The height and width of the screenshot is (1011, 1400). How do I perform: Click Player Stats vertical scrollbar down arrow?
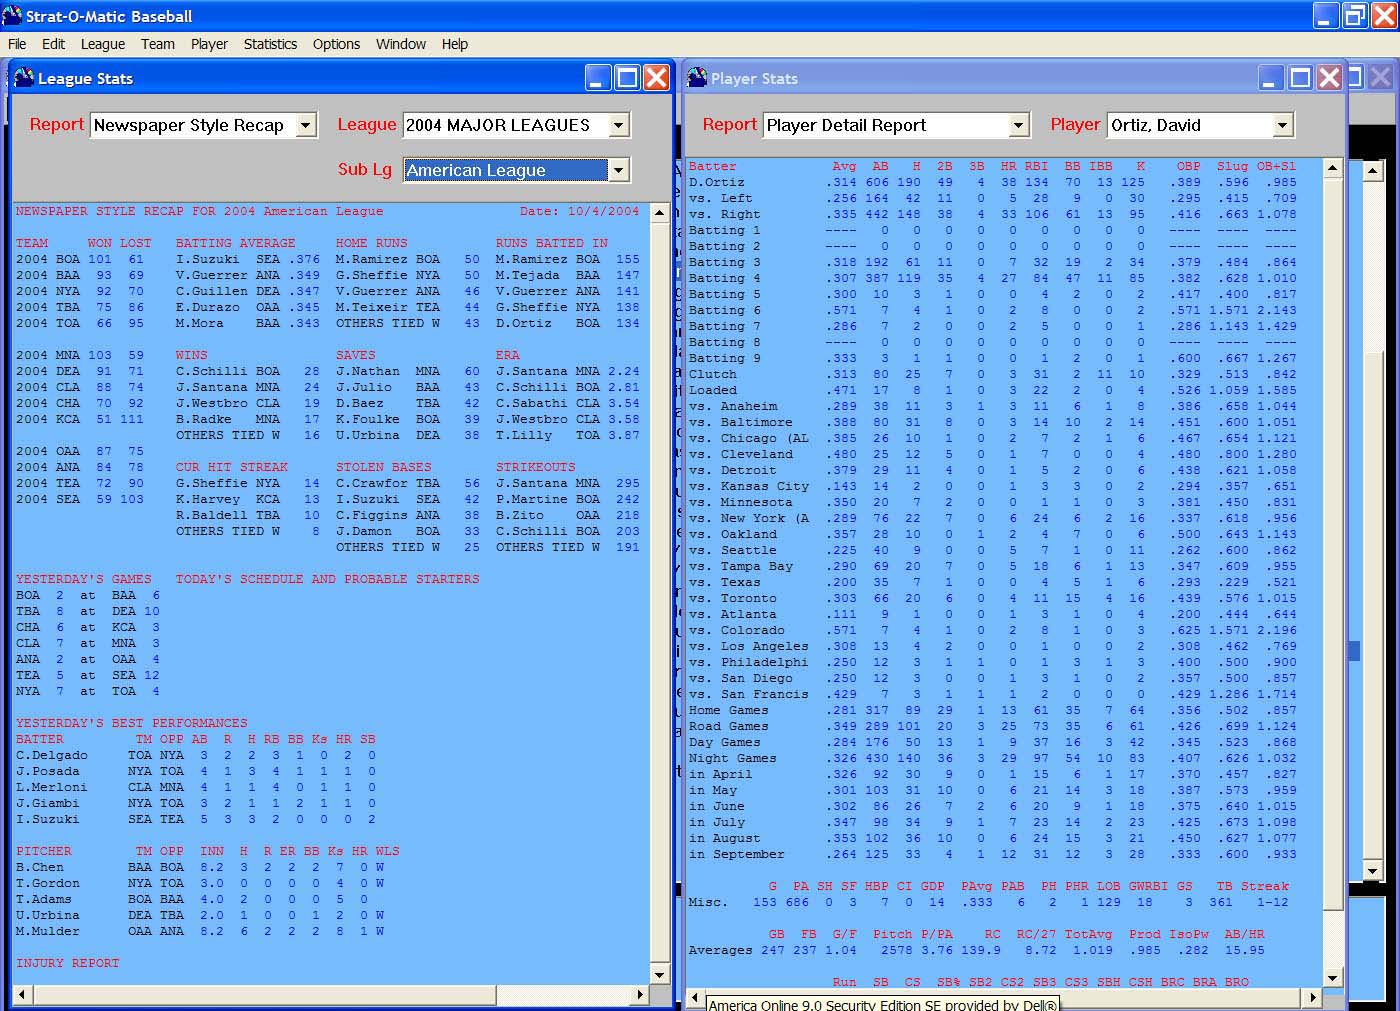pos(1332,978)
